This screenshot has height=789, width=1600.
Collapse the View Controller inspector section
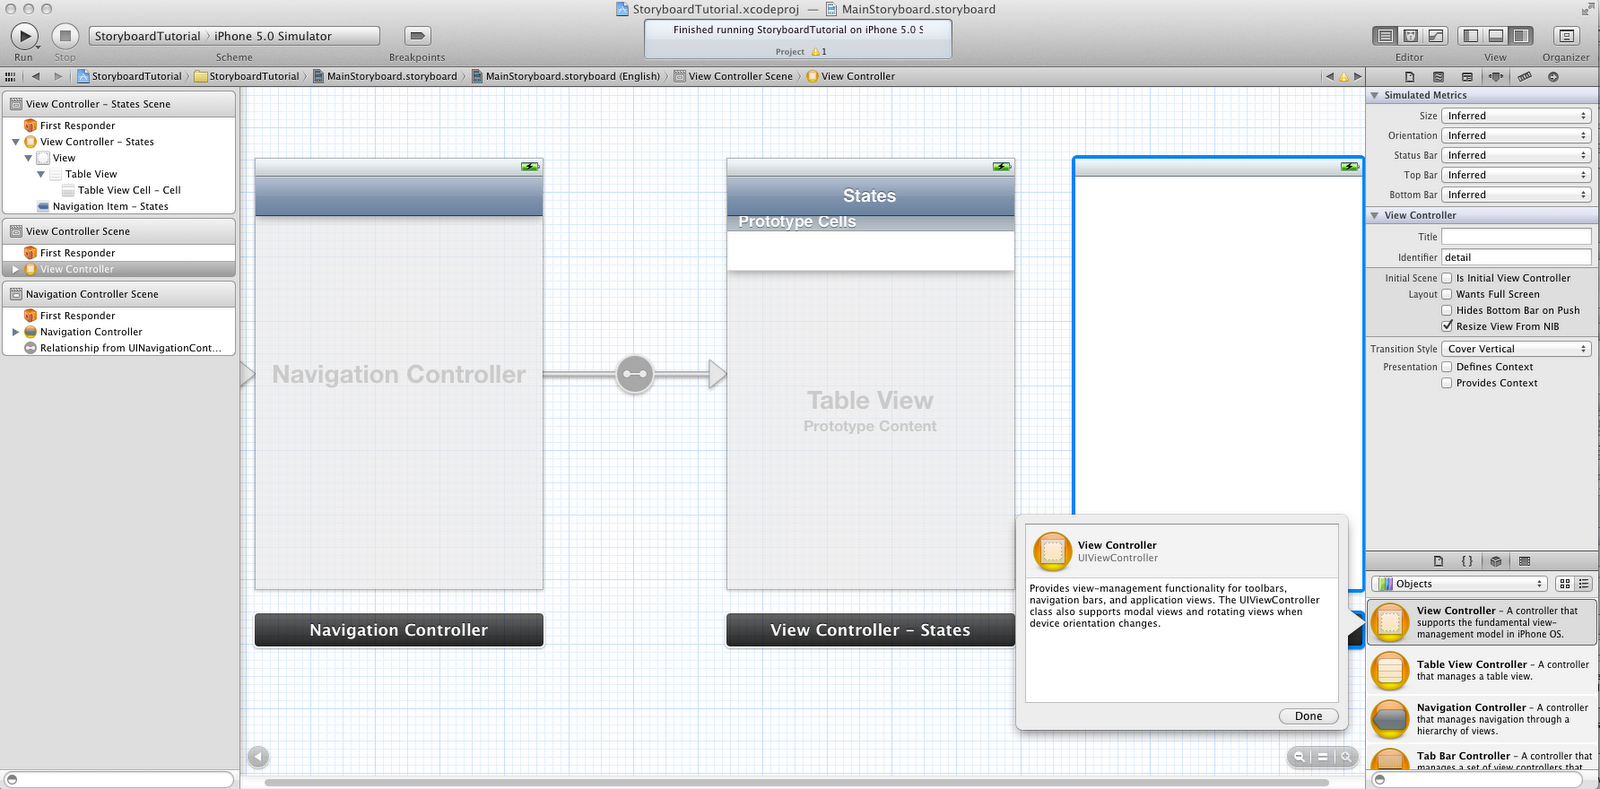(1375, 215)
